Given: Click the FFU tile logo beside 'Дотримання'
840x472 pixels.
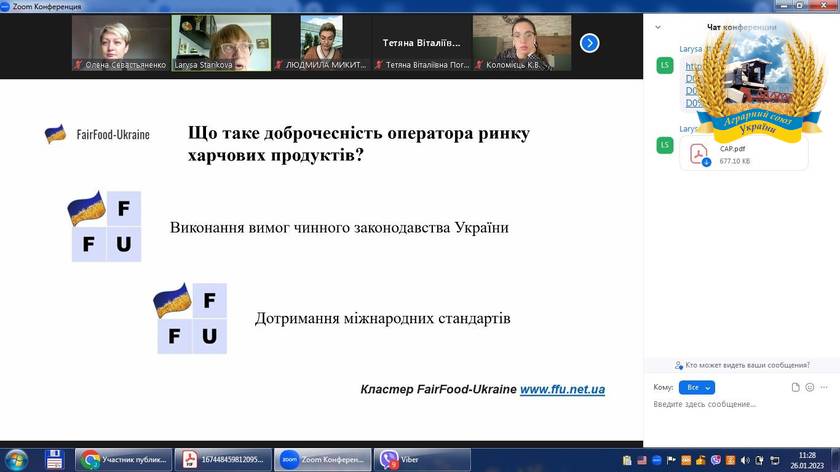Looking at the screenshot, I should click(191, 318).
